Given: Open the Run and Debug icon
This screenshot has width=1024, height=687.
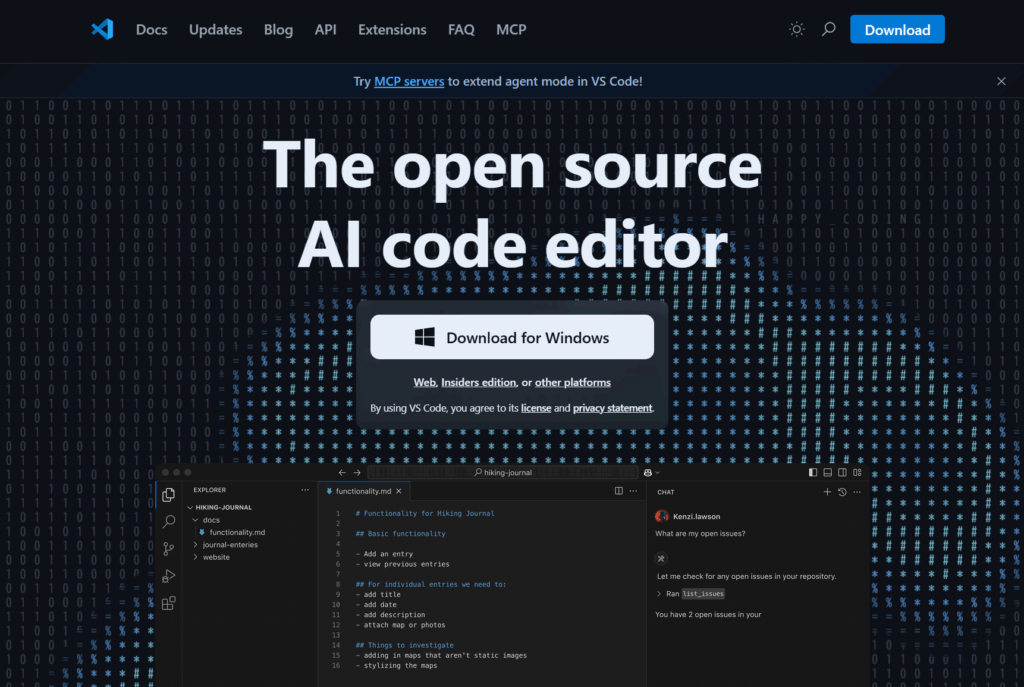Looking at the screenshot, I should pyautogui.click(x=168, y=576).
